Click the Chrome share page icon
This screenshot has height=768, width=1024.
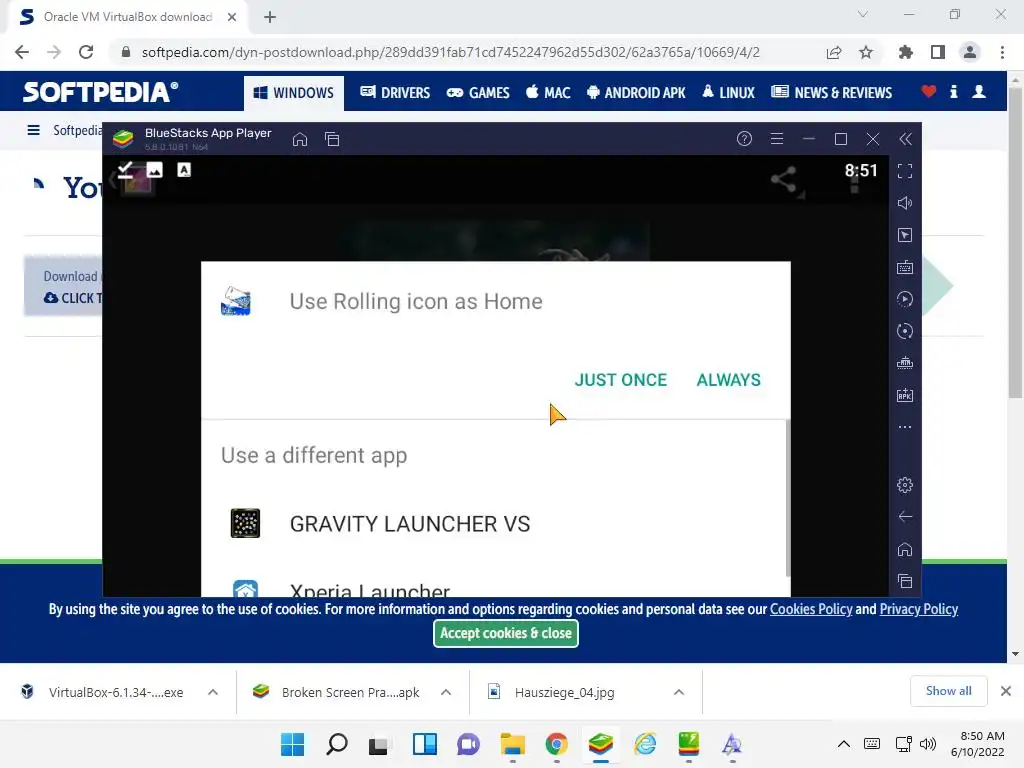pyautogui.click(x=834, y=52)
